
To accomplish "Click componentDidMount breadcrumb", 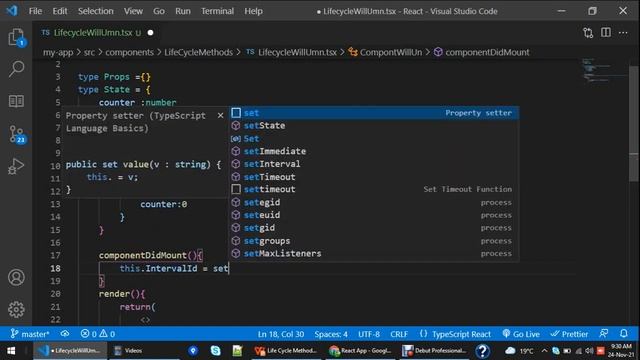I will pyautogui.click(x=487, y=52).
